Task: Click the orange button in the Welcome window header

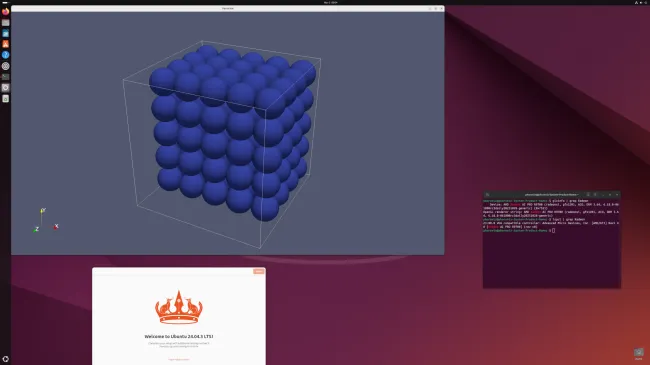Action: coord(259,271)
